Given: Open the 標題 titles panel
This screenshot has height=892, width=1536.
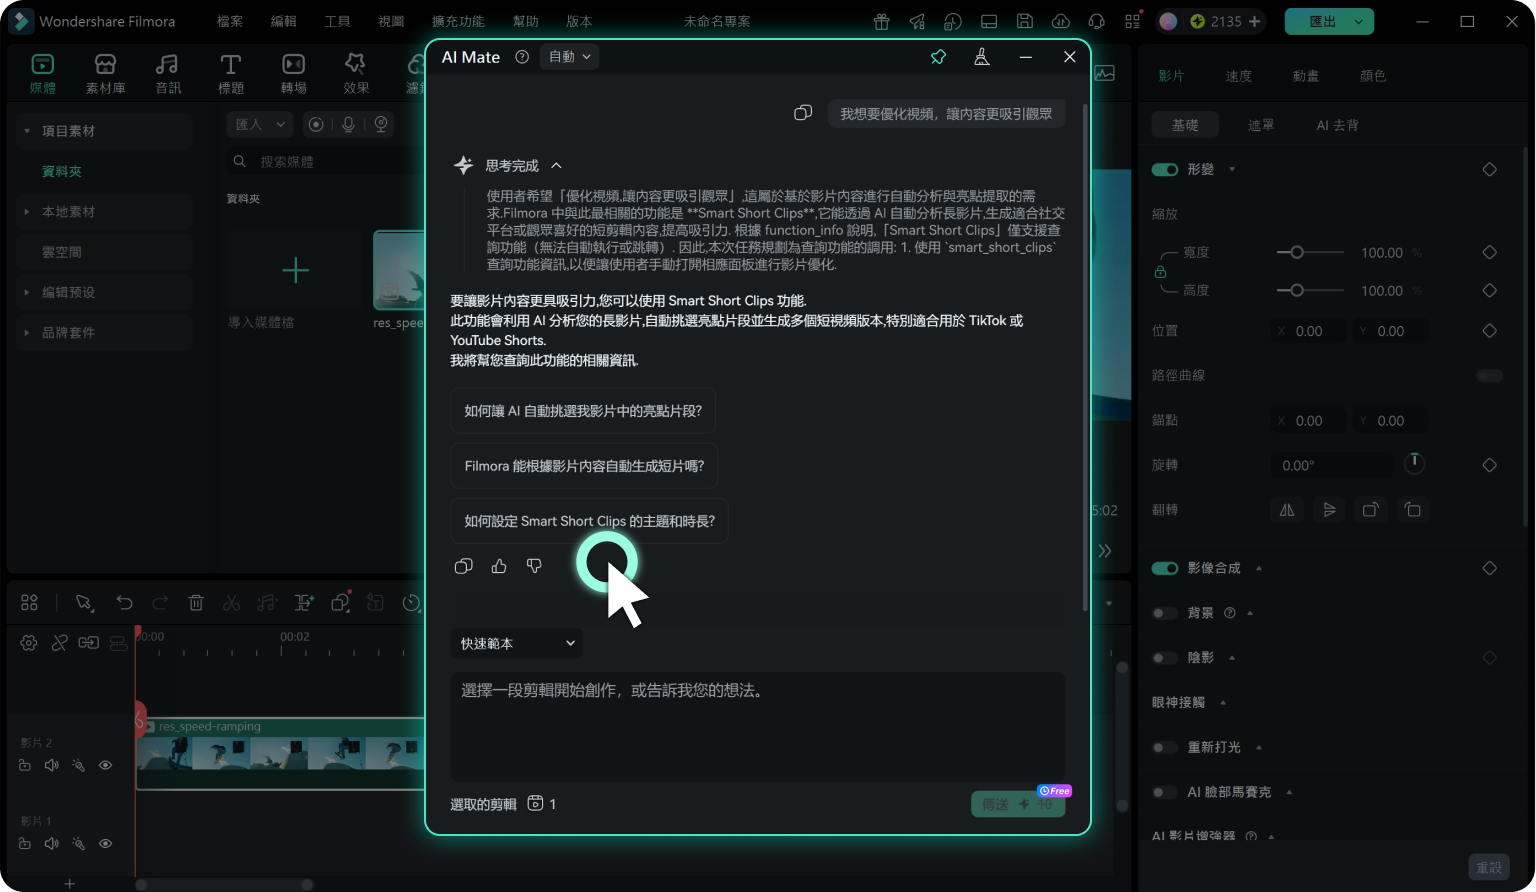Looking at the screenshot, I should coord(231,74).
